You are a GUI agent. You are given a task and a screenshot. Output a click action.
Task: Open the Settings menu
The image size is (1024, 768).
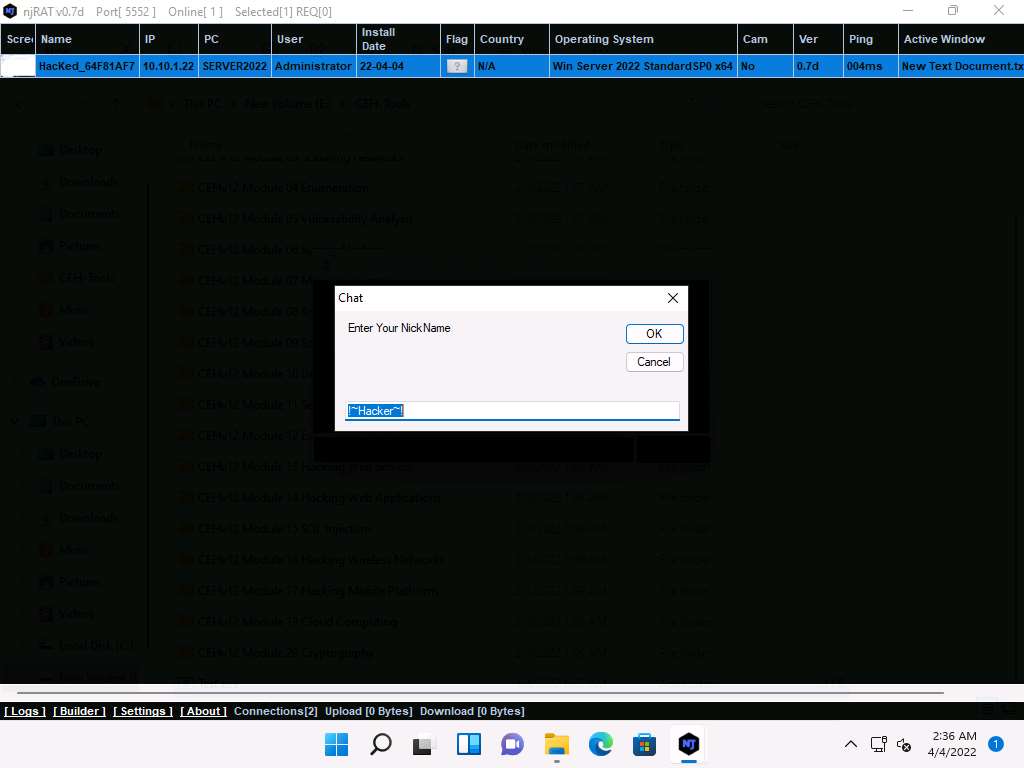coord(143,711)
